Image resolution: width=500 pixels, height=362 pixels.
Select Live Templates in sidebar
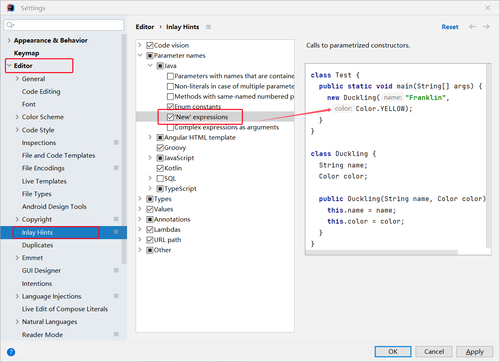tap(44, 181)
